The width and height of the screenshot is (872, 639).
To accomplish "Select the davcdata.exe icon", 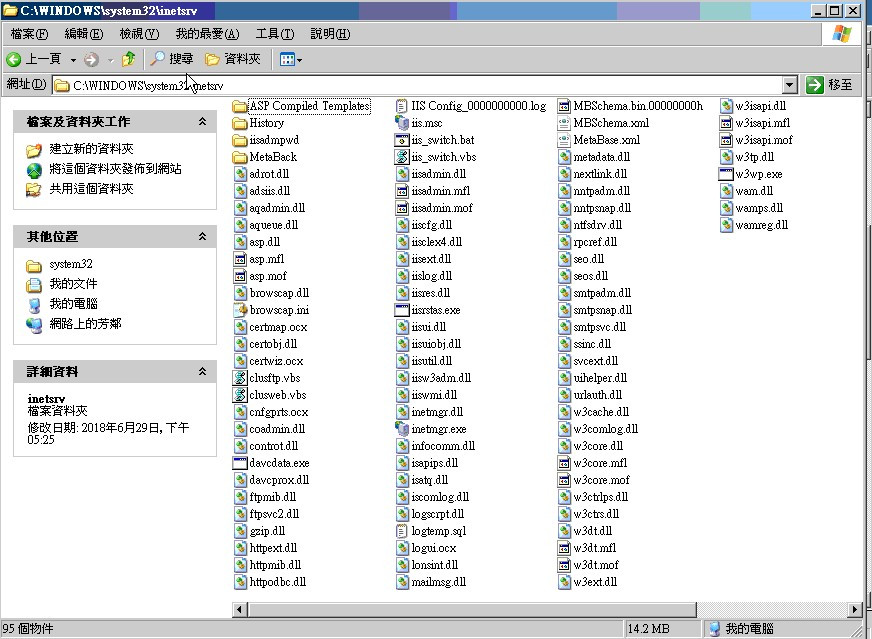I will coord(240,463).
